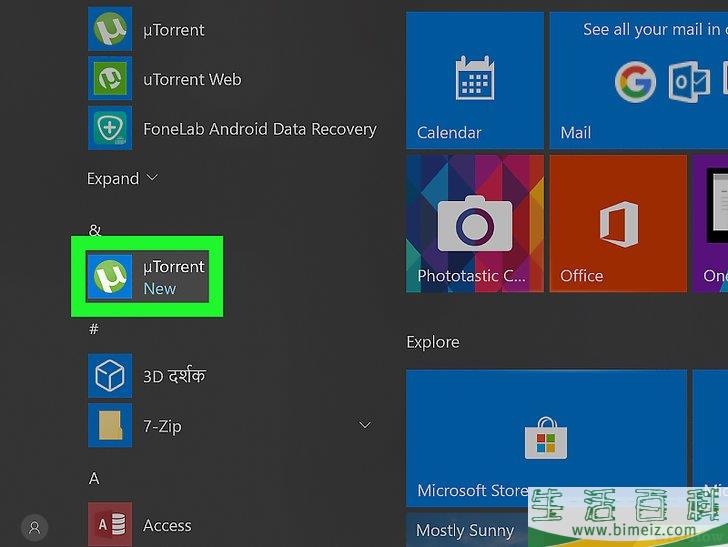Click the 3D दर्शक label

[x=174, y=376]
